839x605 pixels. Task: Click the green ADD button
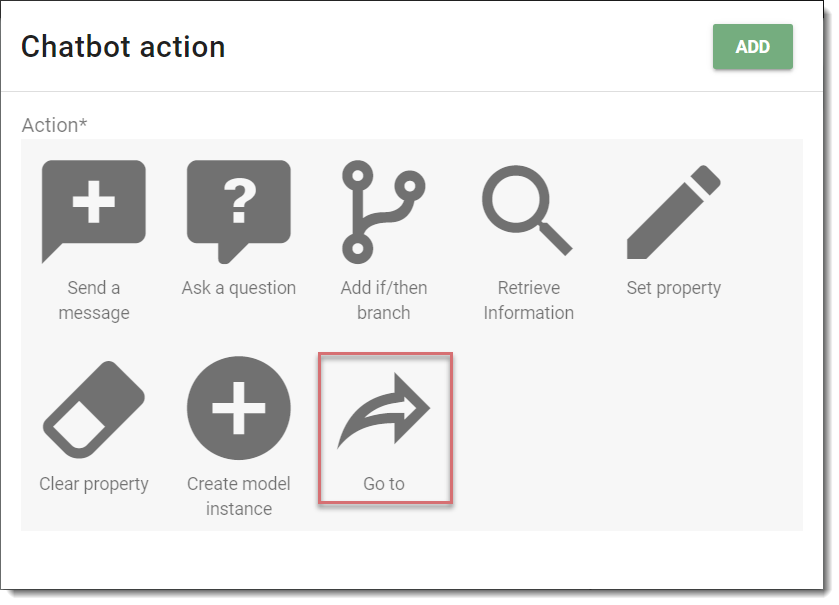752,47
